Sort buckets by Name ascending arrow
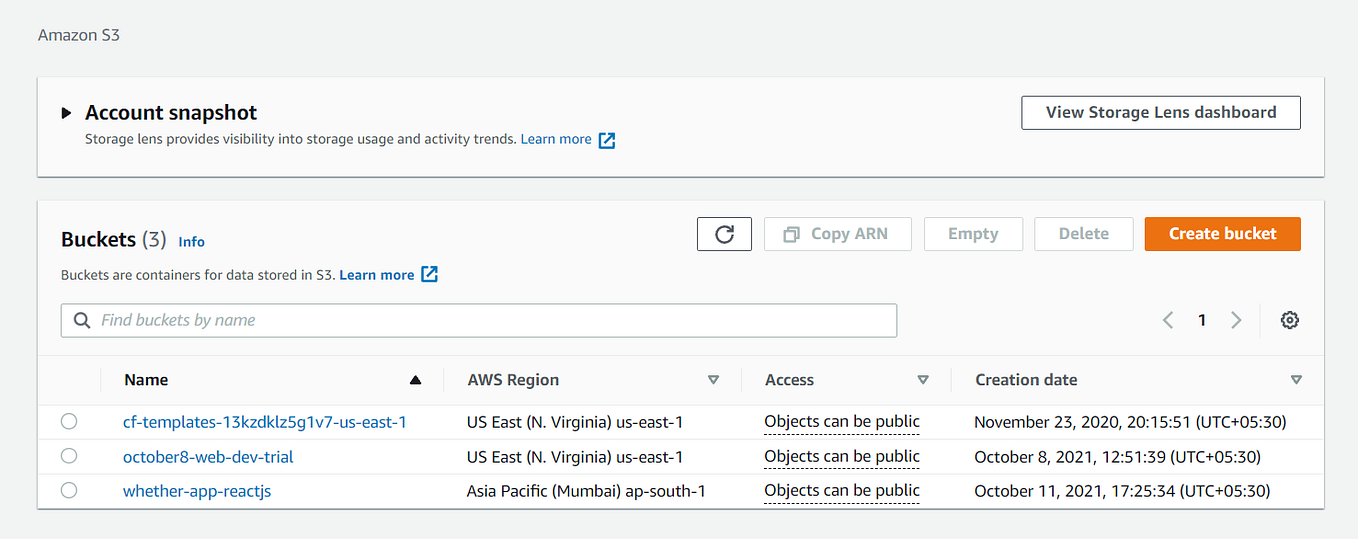Viewport: 1358px width, 539px height. click(416, 380)
